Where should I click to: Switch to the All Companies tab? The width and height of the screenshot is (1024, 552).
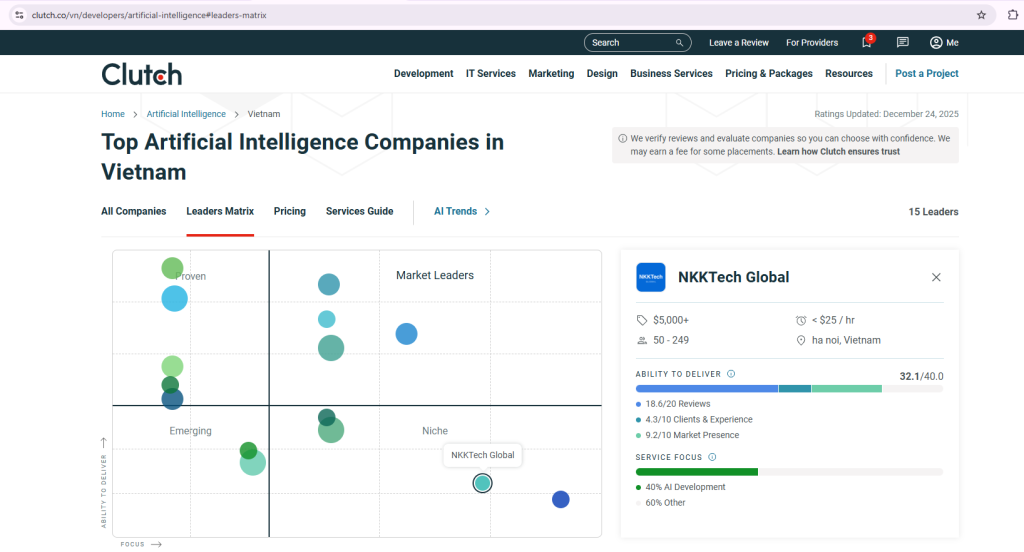coord(133,212)
